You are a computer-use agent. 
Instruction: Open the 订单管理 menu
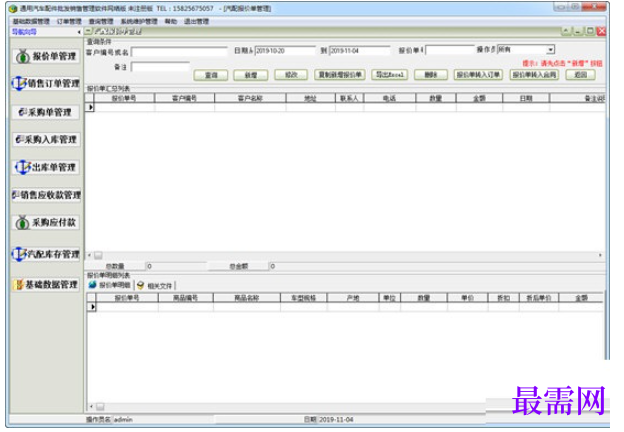tap(69, 21)
